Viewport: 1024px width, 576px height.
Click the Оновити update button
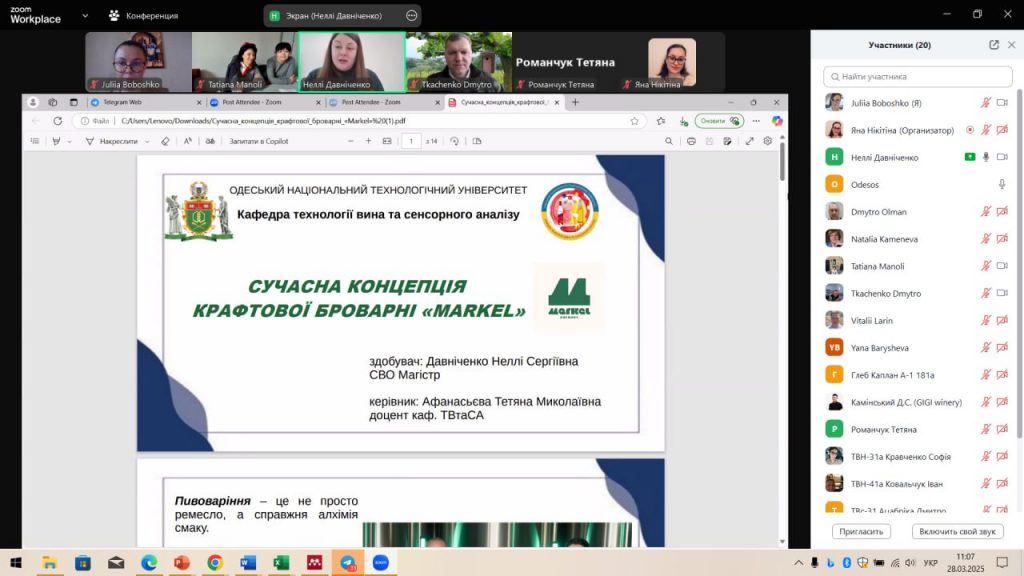pos(719,121)
